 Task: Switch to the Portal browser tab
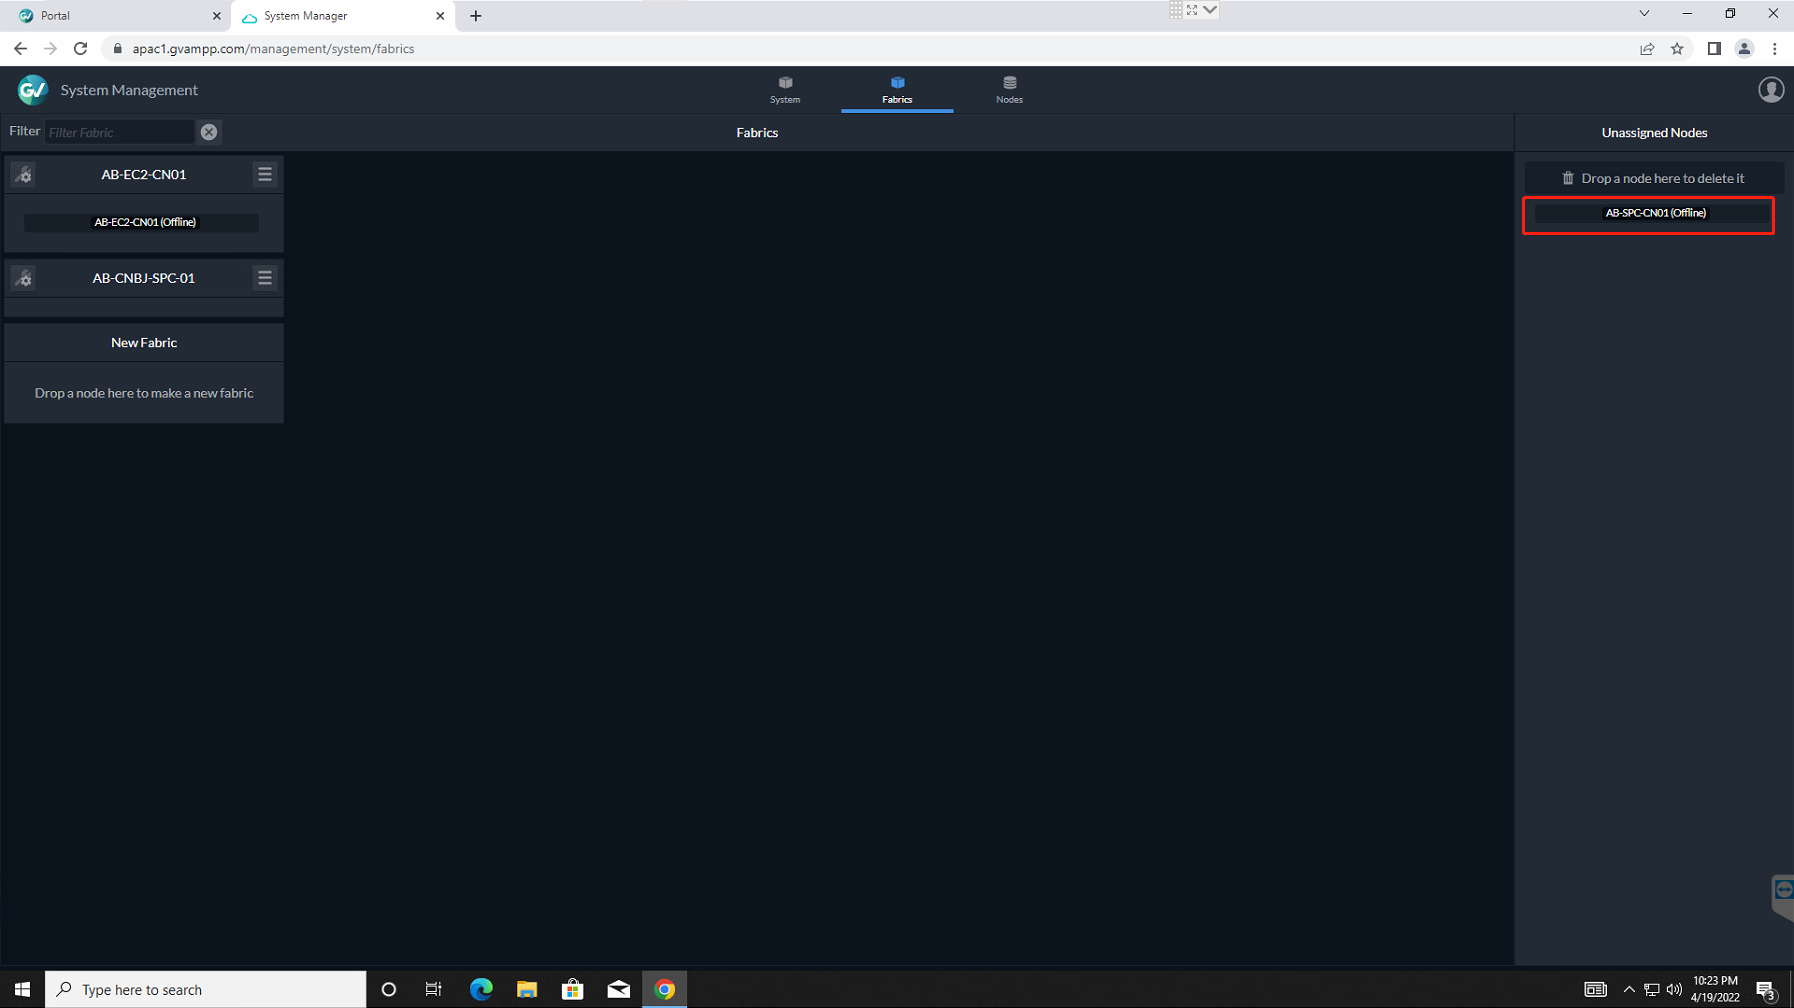(115, 16)
